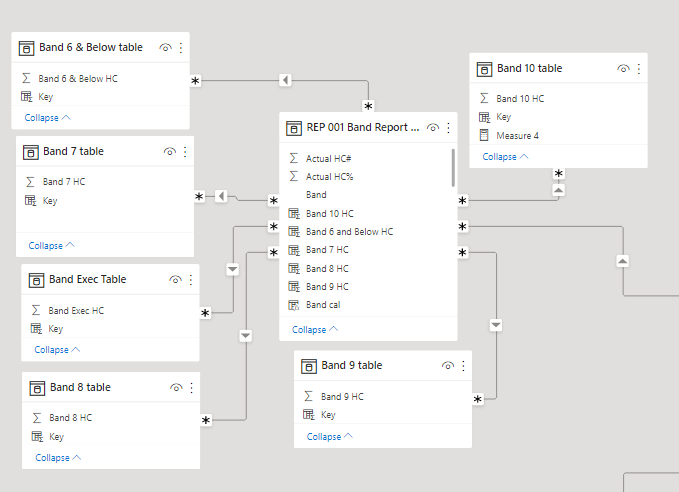
Task: Click the calculated column icon beside Band cal
Action: click(x=294, y=305)
